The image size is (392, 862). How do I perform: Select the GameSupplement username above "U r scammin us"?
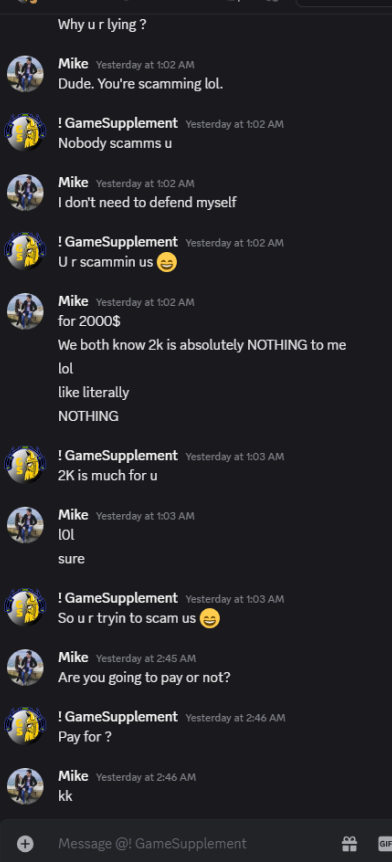click(x=118, y=242)
